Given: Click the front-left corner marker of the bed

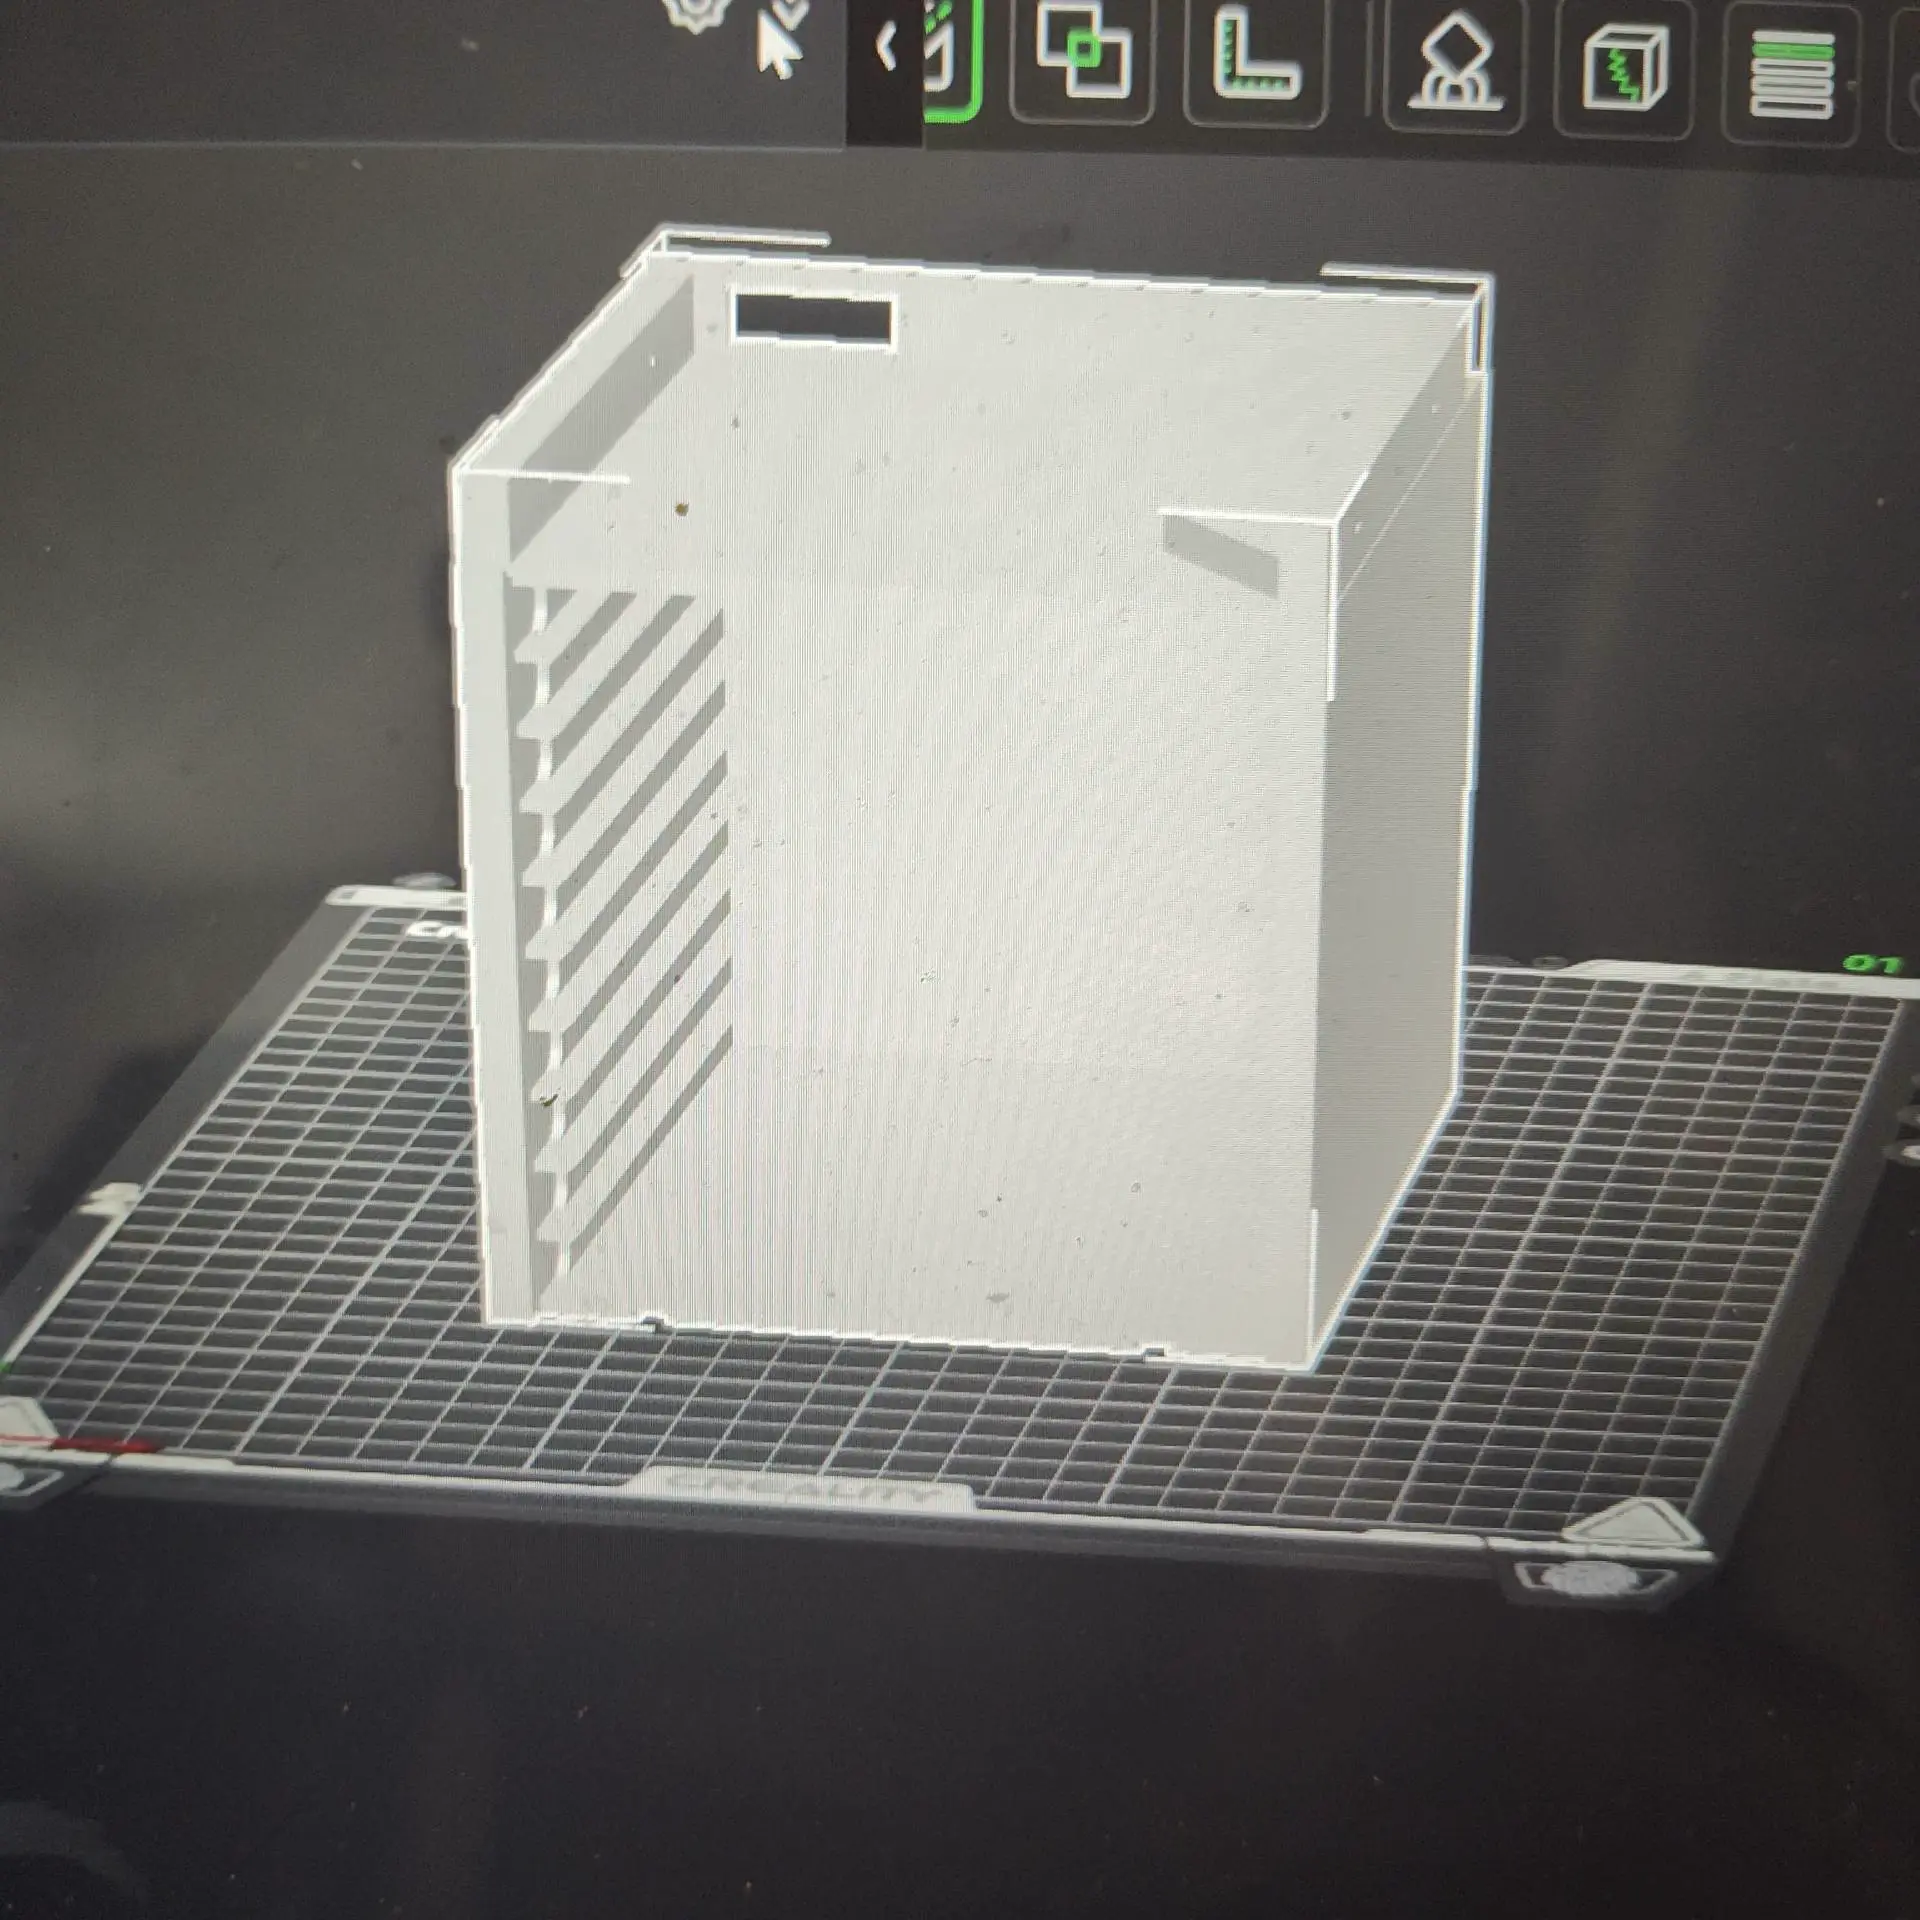Looking at the screenshot, I should coord(18,1422).
